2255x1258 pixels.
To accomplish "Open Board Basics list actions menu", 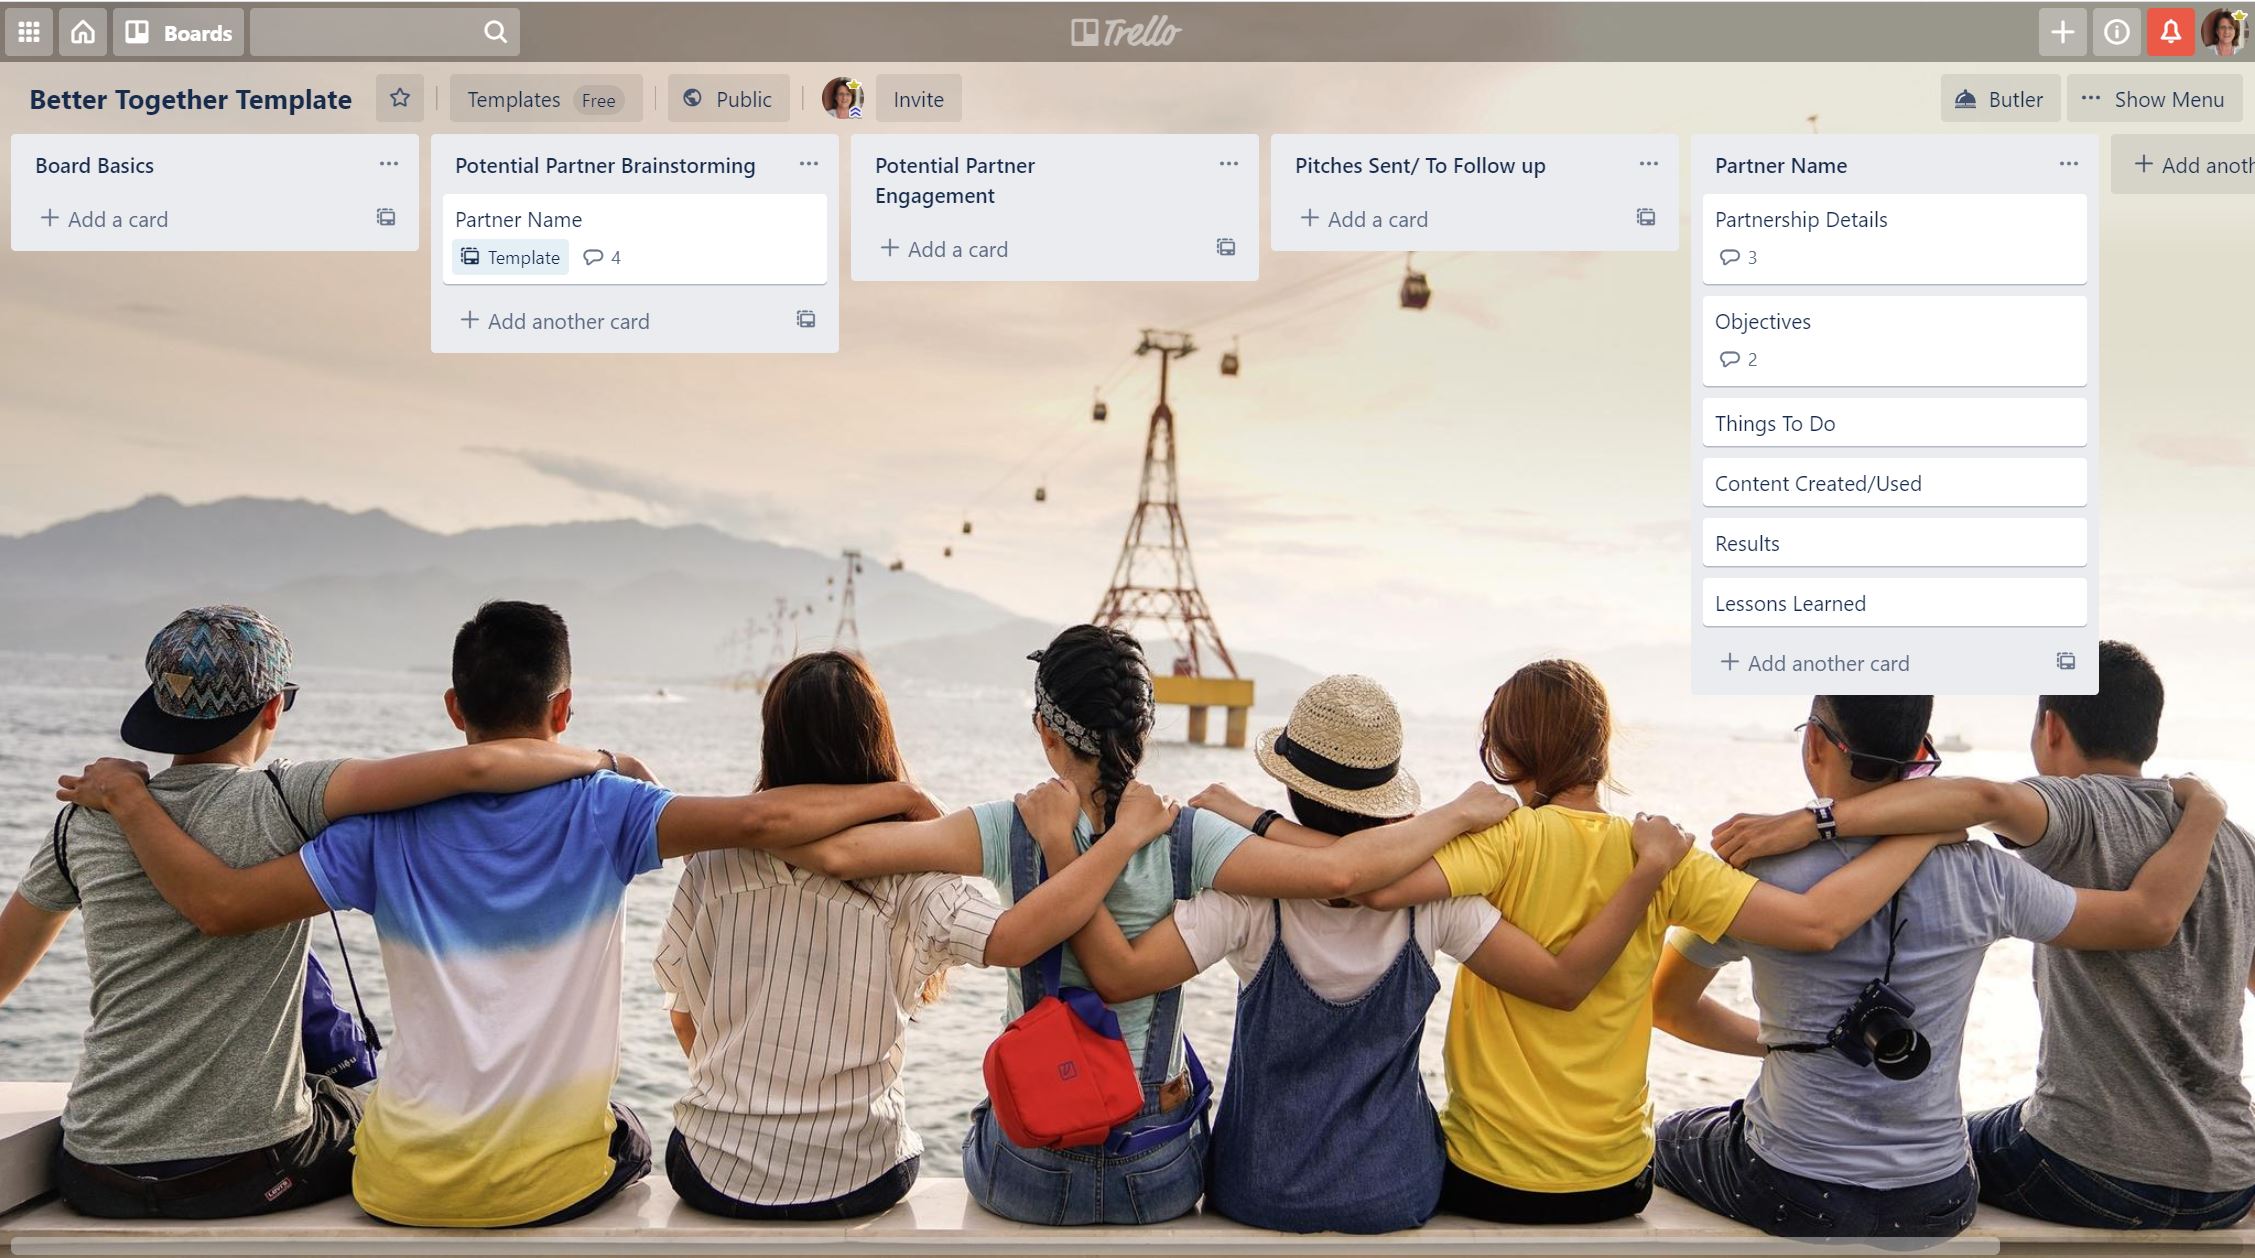I will [389, 164].
